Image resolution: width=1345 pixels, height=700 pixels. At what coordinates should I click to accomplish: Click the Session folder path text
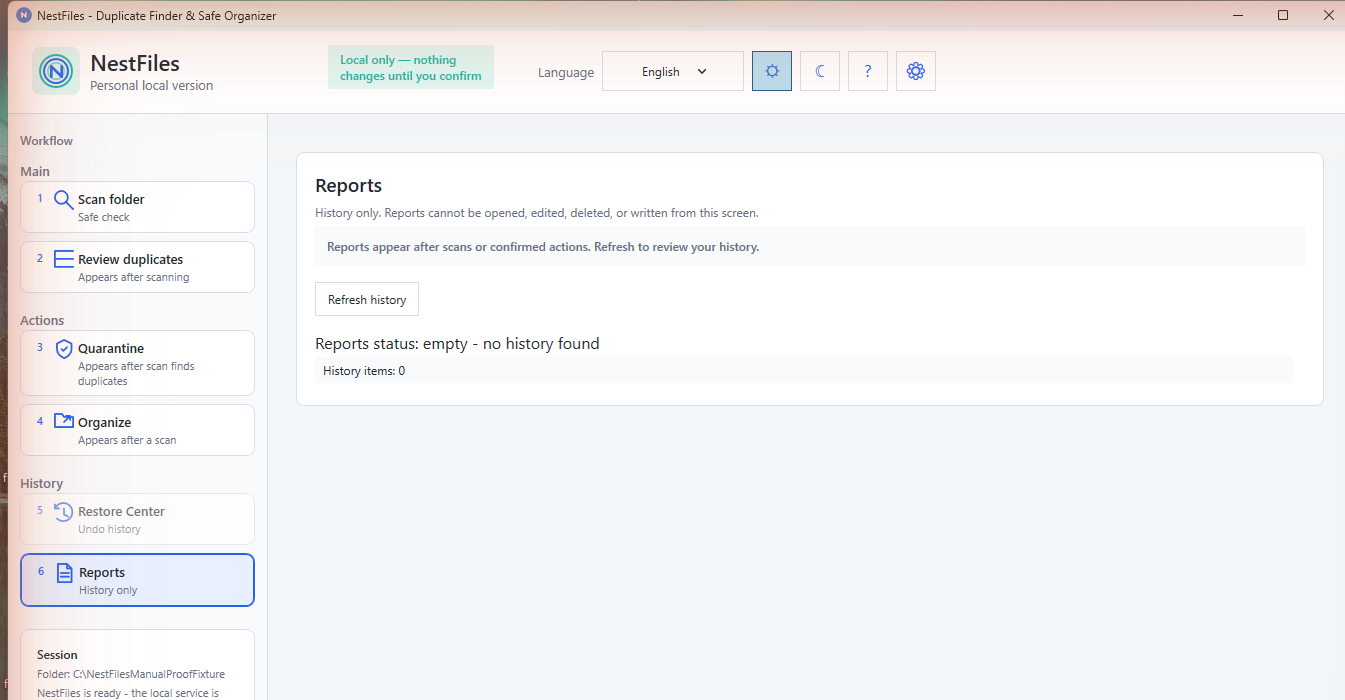[x=131, y=674]
